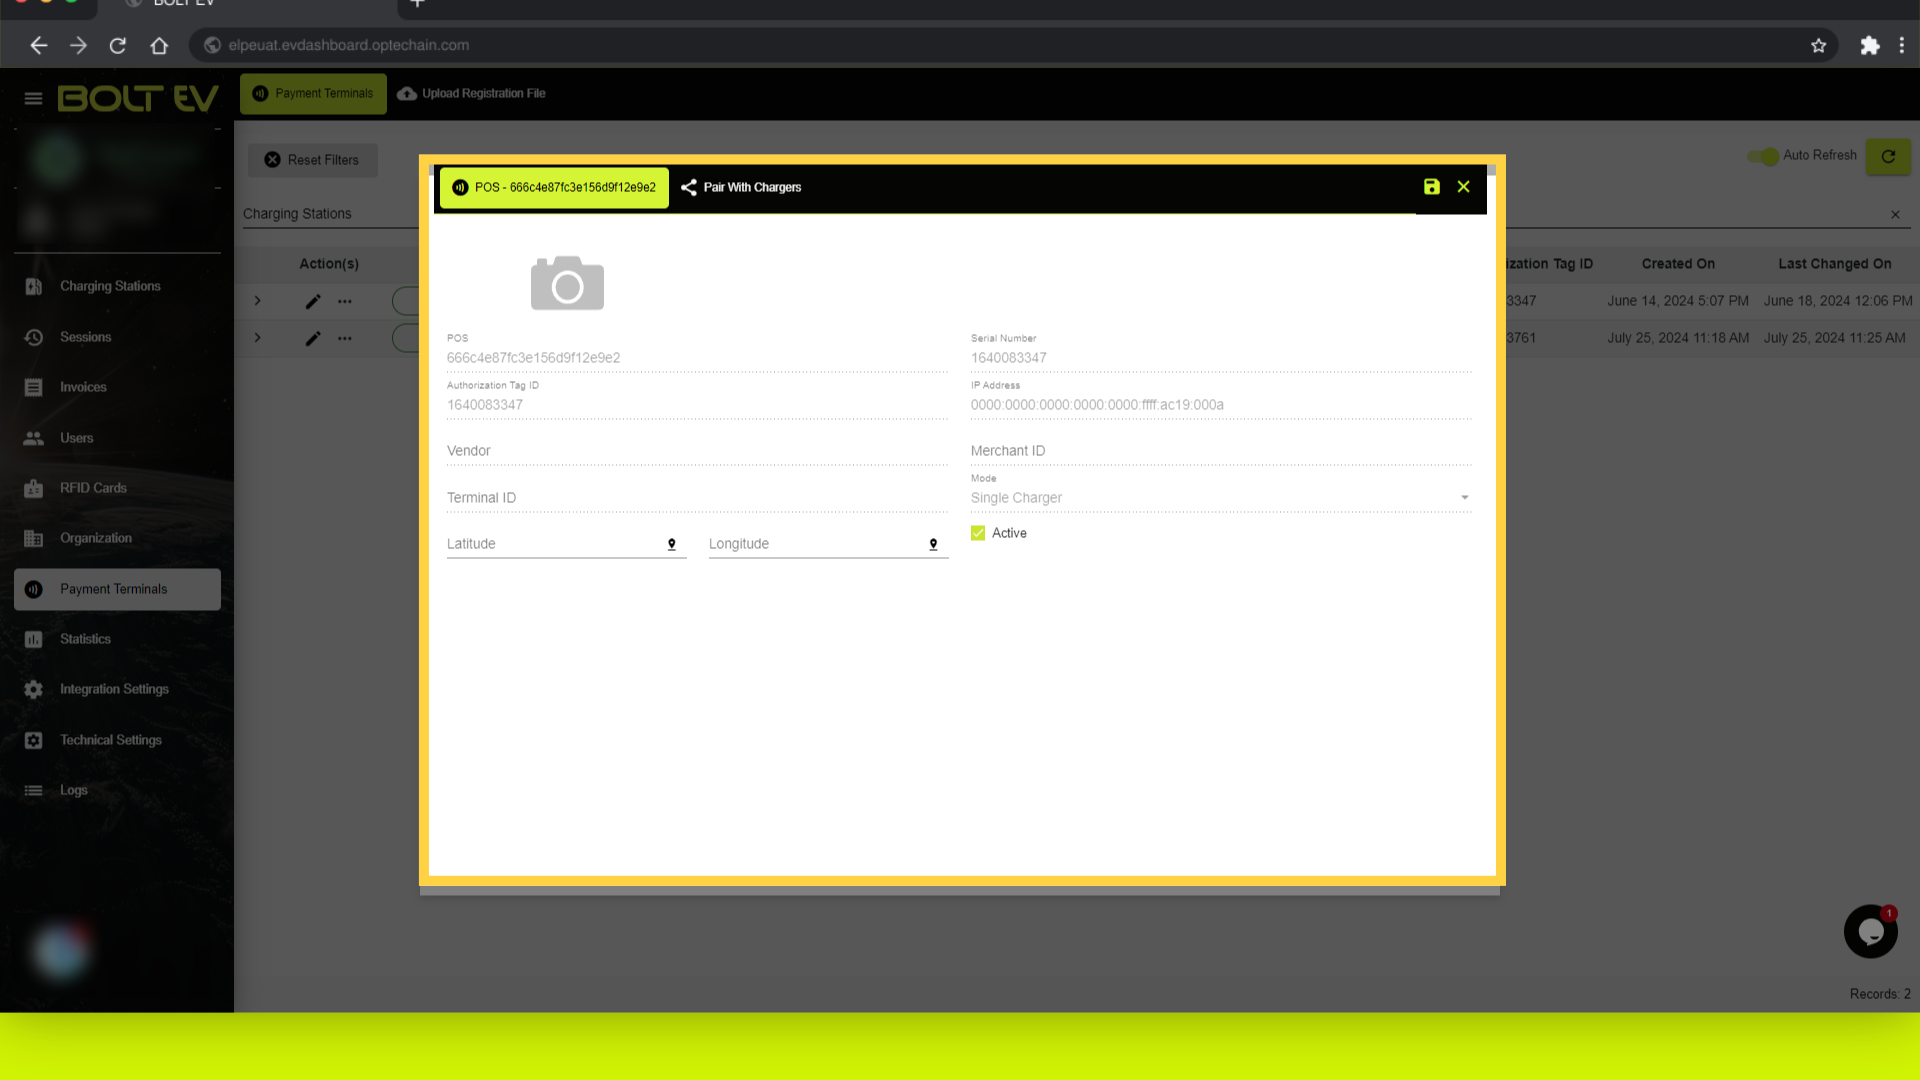Expand the first table row chevron

tap(257, 301)
